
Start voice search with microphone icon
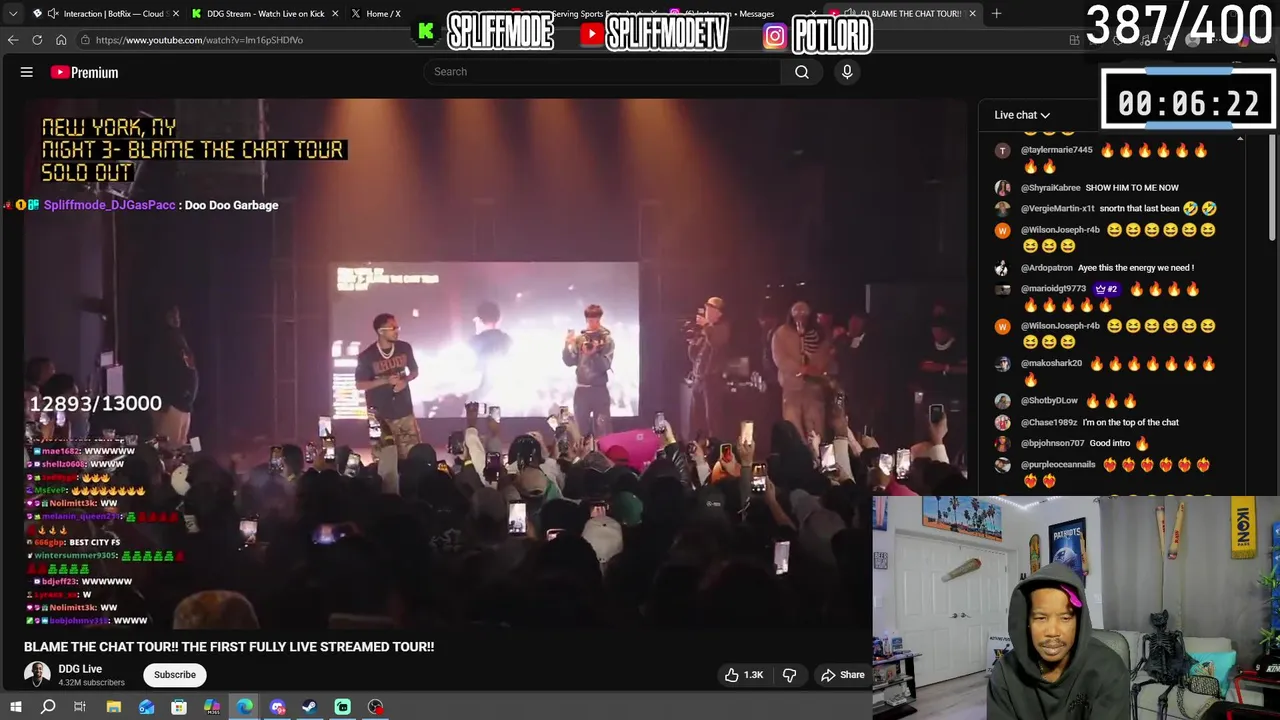(x=847, y=72)
